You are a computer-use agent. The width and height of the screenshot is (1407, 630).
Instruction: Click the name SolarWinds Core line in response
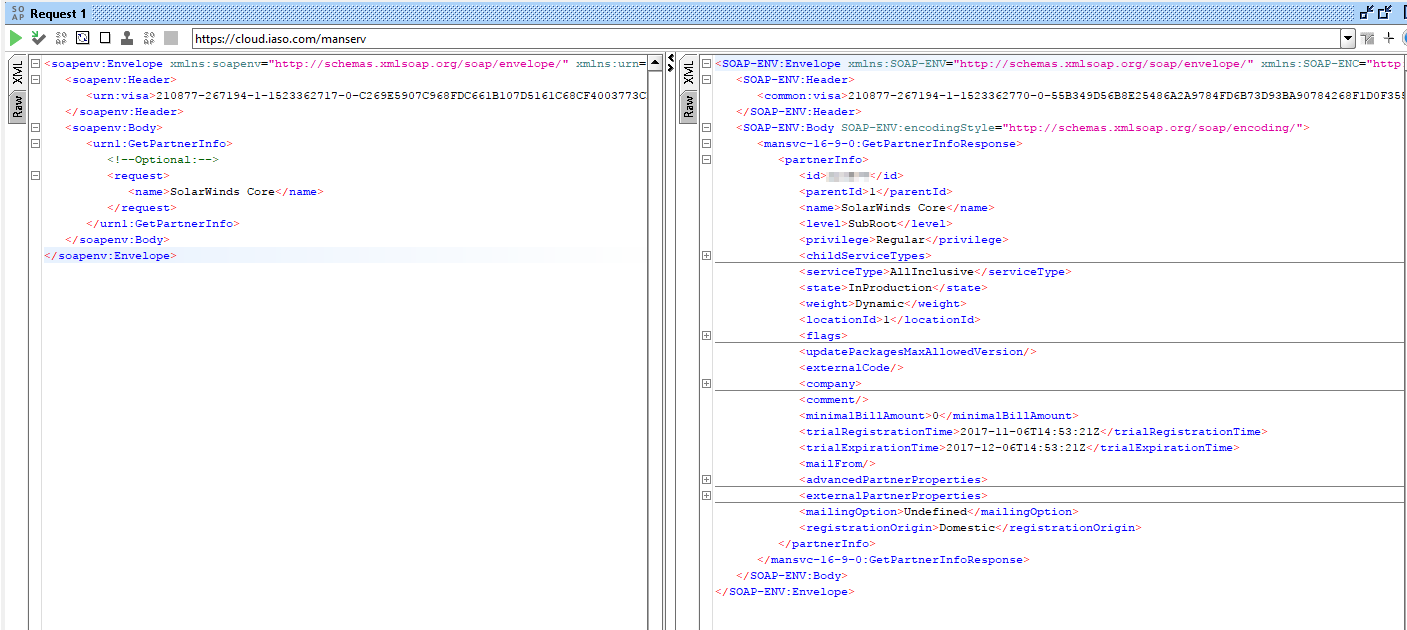(x=896, y=207)
